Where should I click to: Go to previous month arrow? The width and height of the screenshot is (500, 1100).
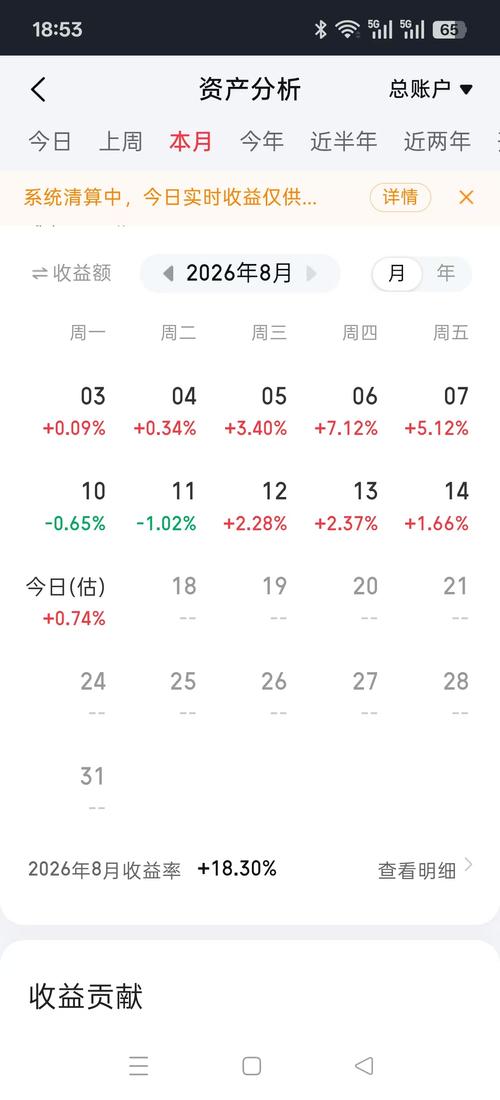coord(168,274)
